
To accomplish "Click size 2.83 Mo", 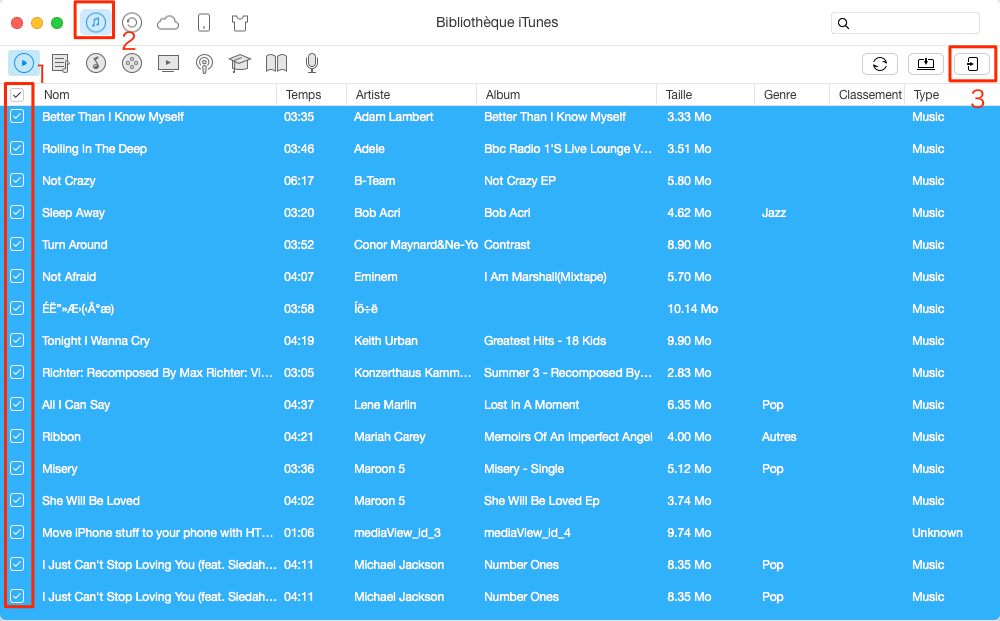I will point(689,372).
